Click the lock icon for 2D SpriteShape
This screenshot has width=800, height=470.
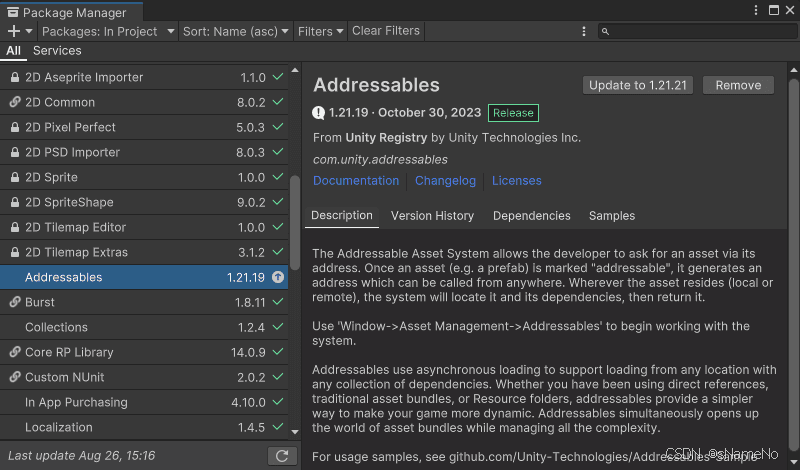[15, 202]
